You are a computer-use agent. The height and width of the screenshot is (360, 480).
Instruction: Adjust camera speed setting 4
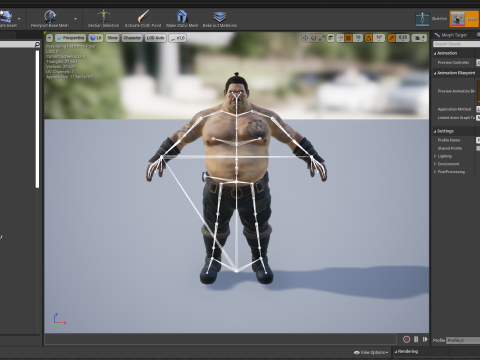(x=419, y=38)
